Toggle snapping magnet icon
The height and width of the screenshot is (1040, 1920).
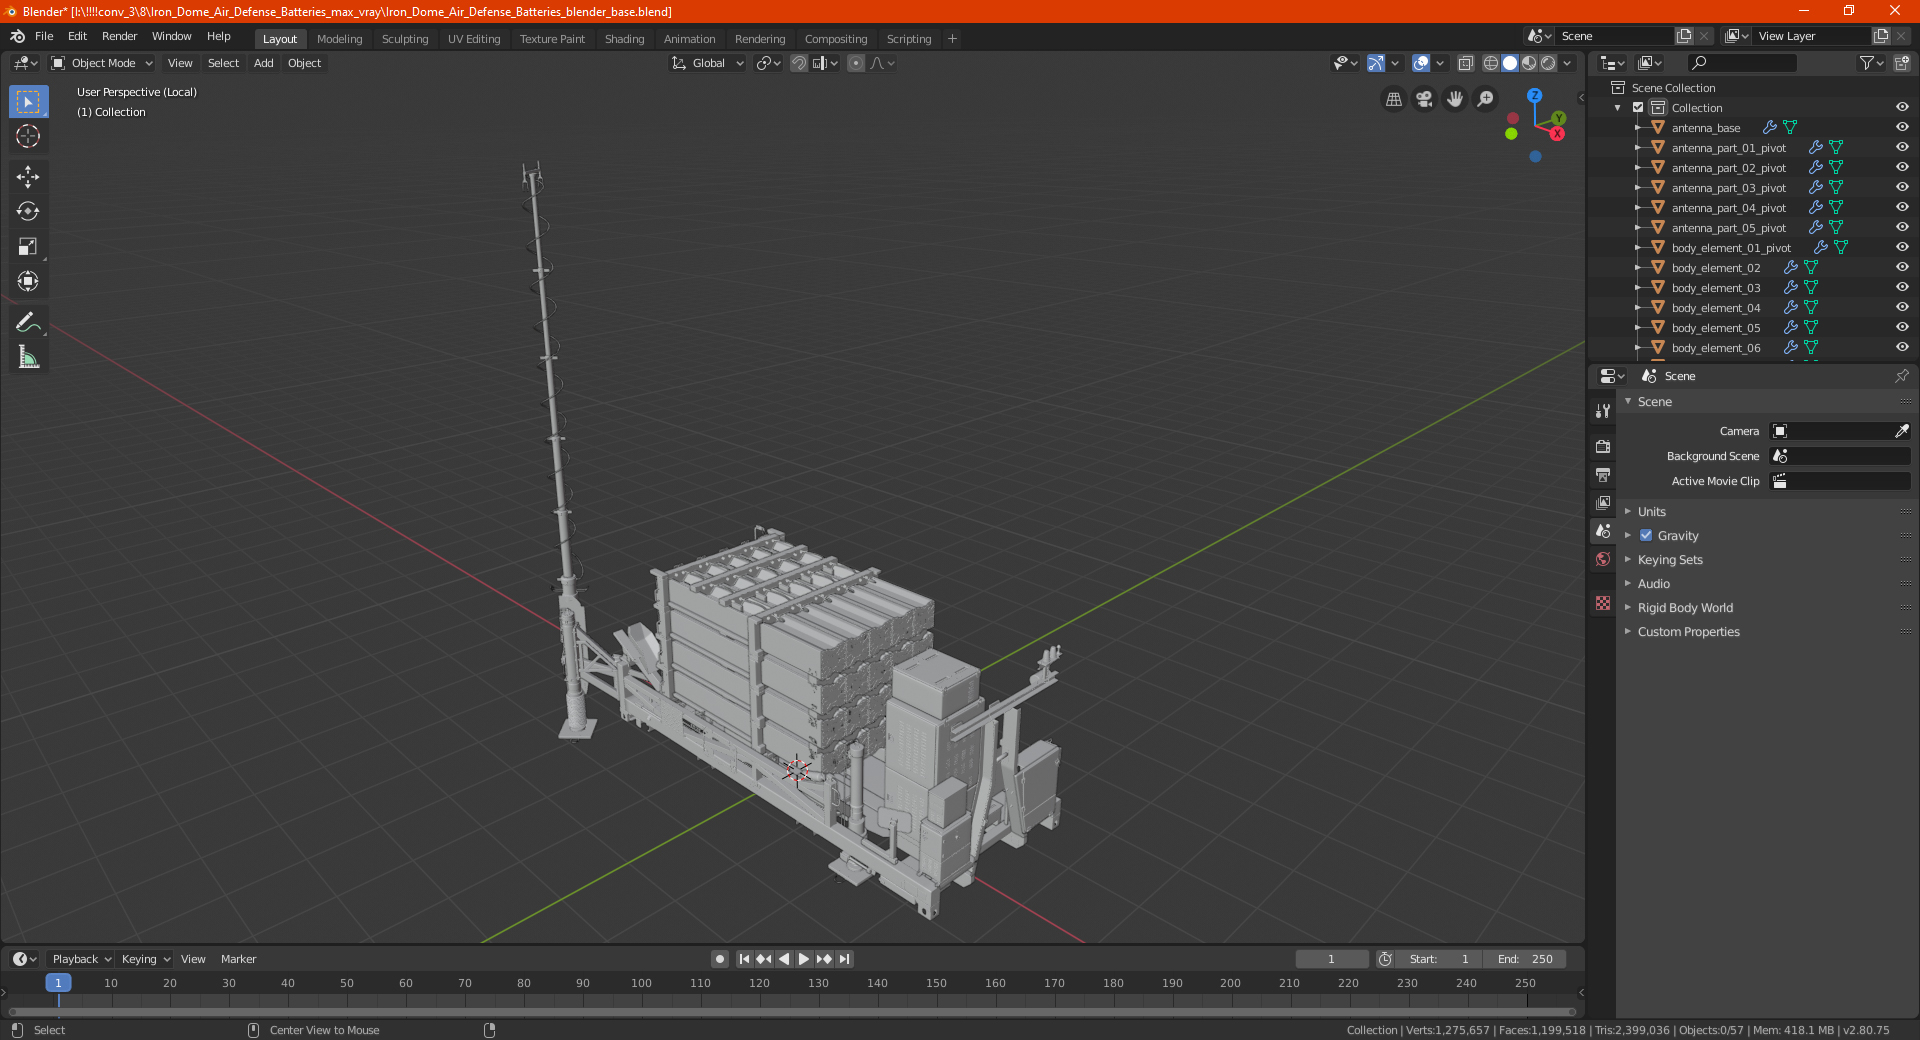click(799, 63)
